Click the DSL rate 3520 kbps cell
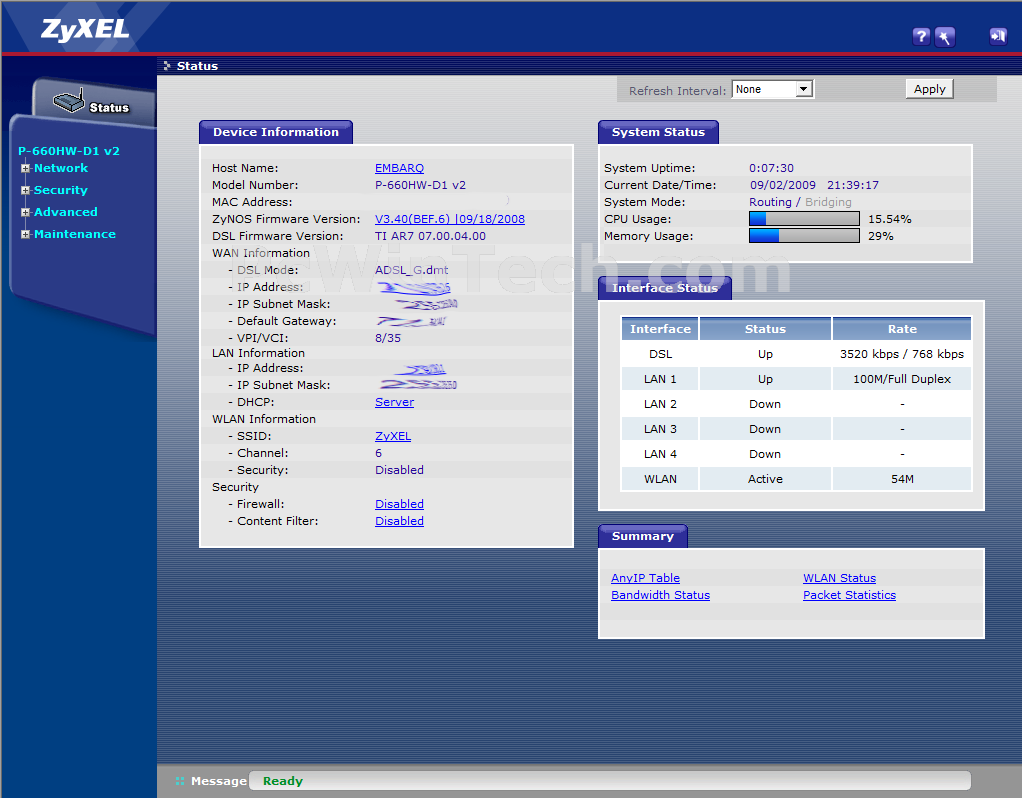1022x798 pixels. click(x=902, y=354)
